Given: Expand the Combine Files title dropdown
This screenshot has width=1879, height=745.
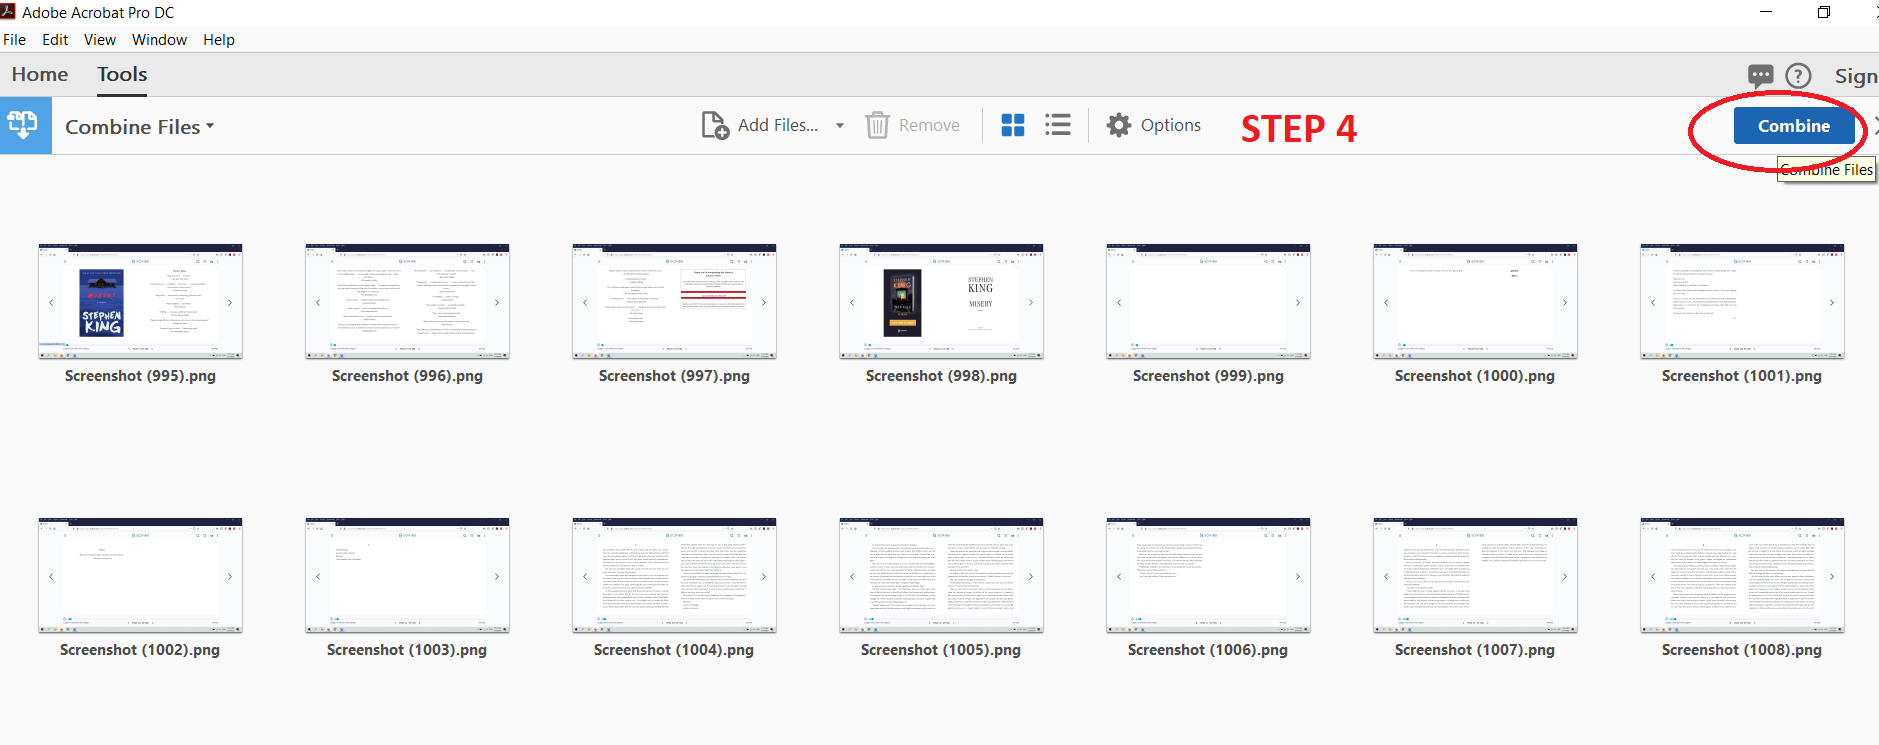Looking at the screenshot, I should click(210, 127).
